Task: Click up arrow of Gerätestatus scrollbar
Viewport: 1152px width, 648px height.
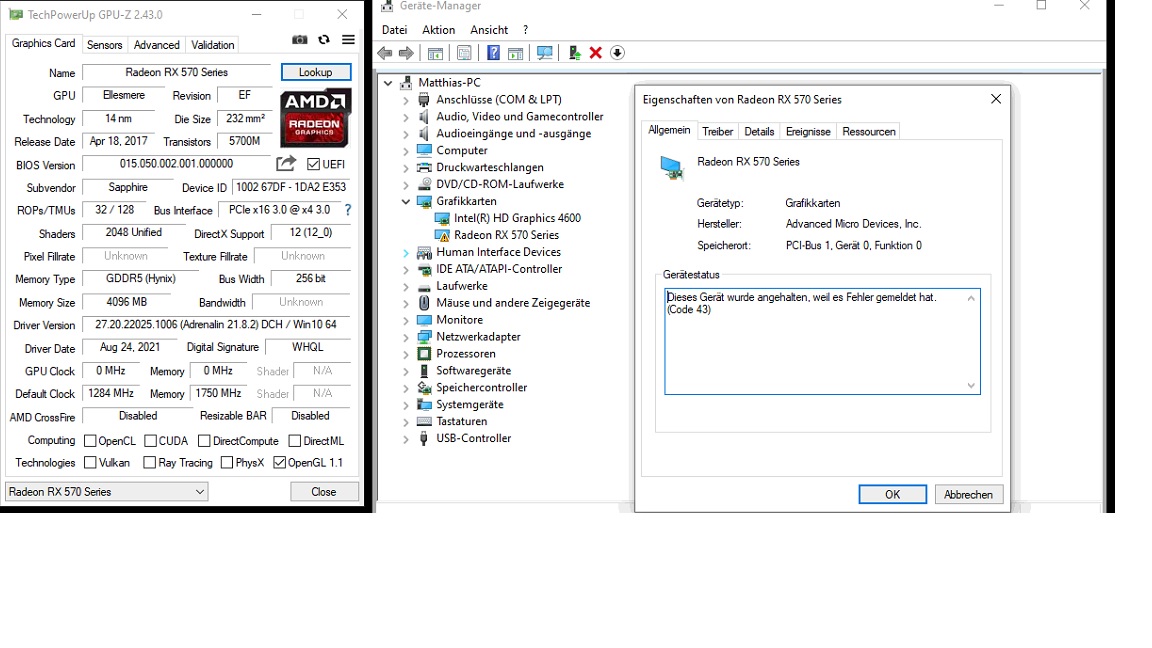Action: [971, 298]
